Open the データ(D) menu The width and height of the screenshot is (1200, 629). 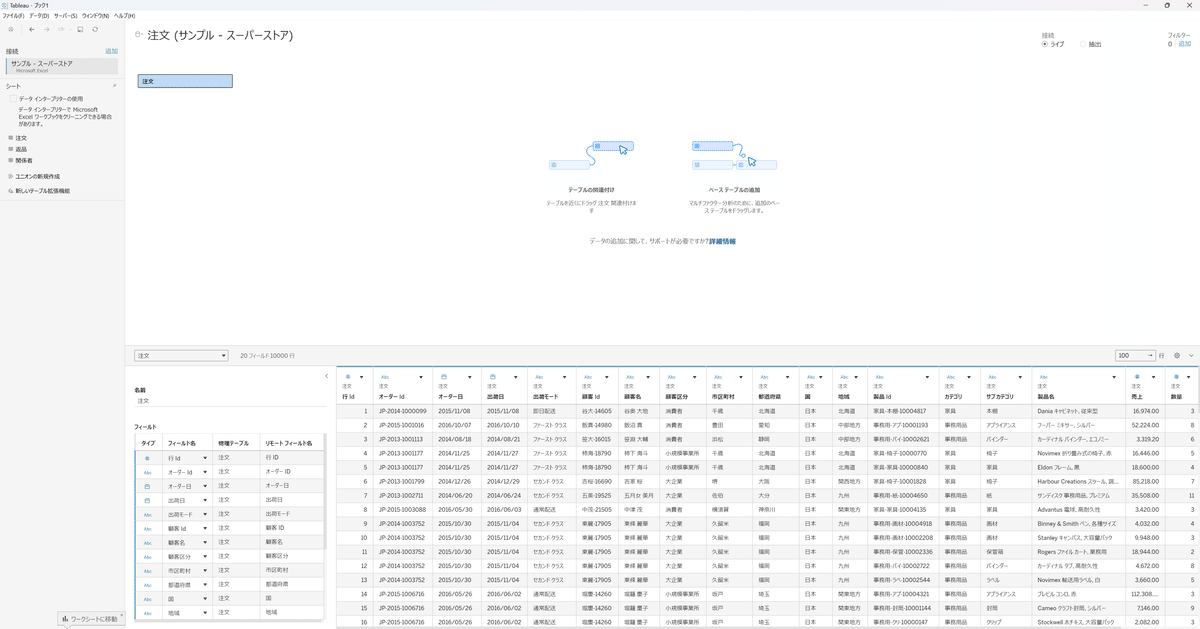39,16
